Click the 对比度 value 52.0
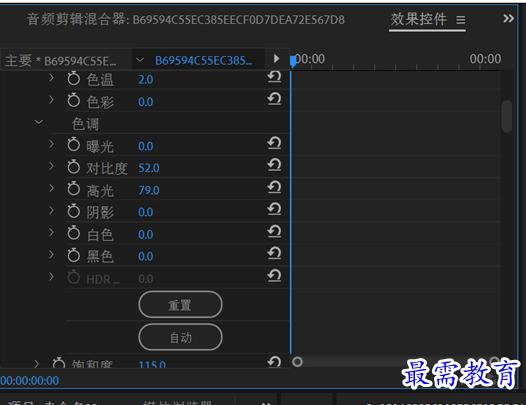Image resolution: width=526 pixels, height=405 pixels. coord(149,168)
